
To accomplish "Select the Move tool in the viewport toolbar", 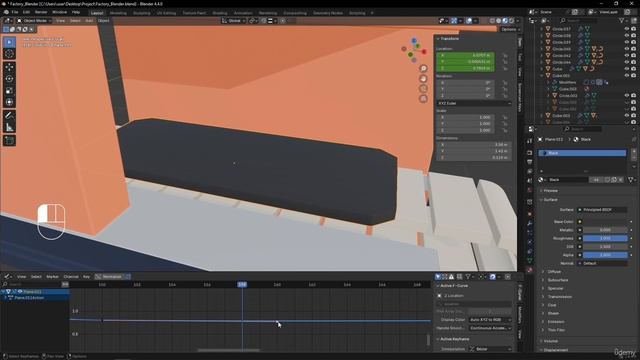I will pyautogui.click(x=9, y=67).
